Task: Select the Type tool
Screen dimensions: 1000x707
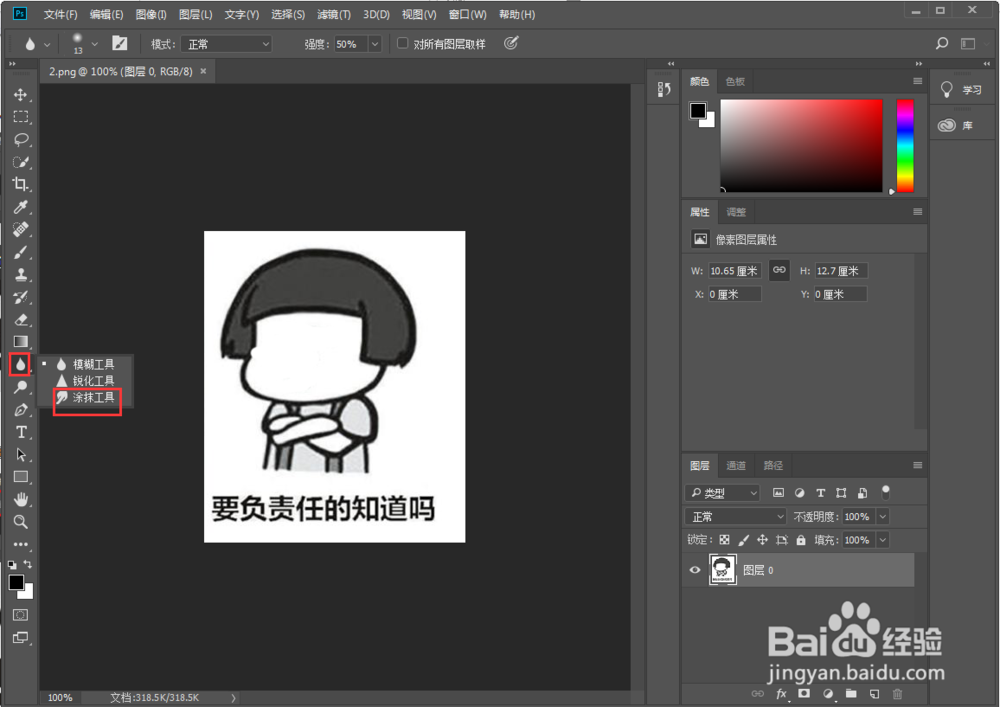Action: click(20, 432)
